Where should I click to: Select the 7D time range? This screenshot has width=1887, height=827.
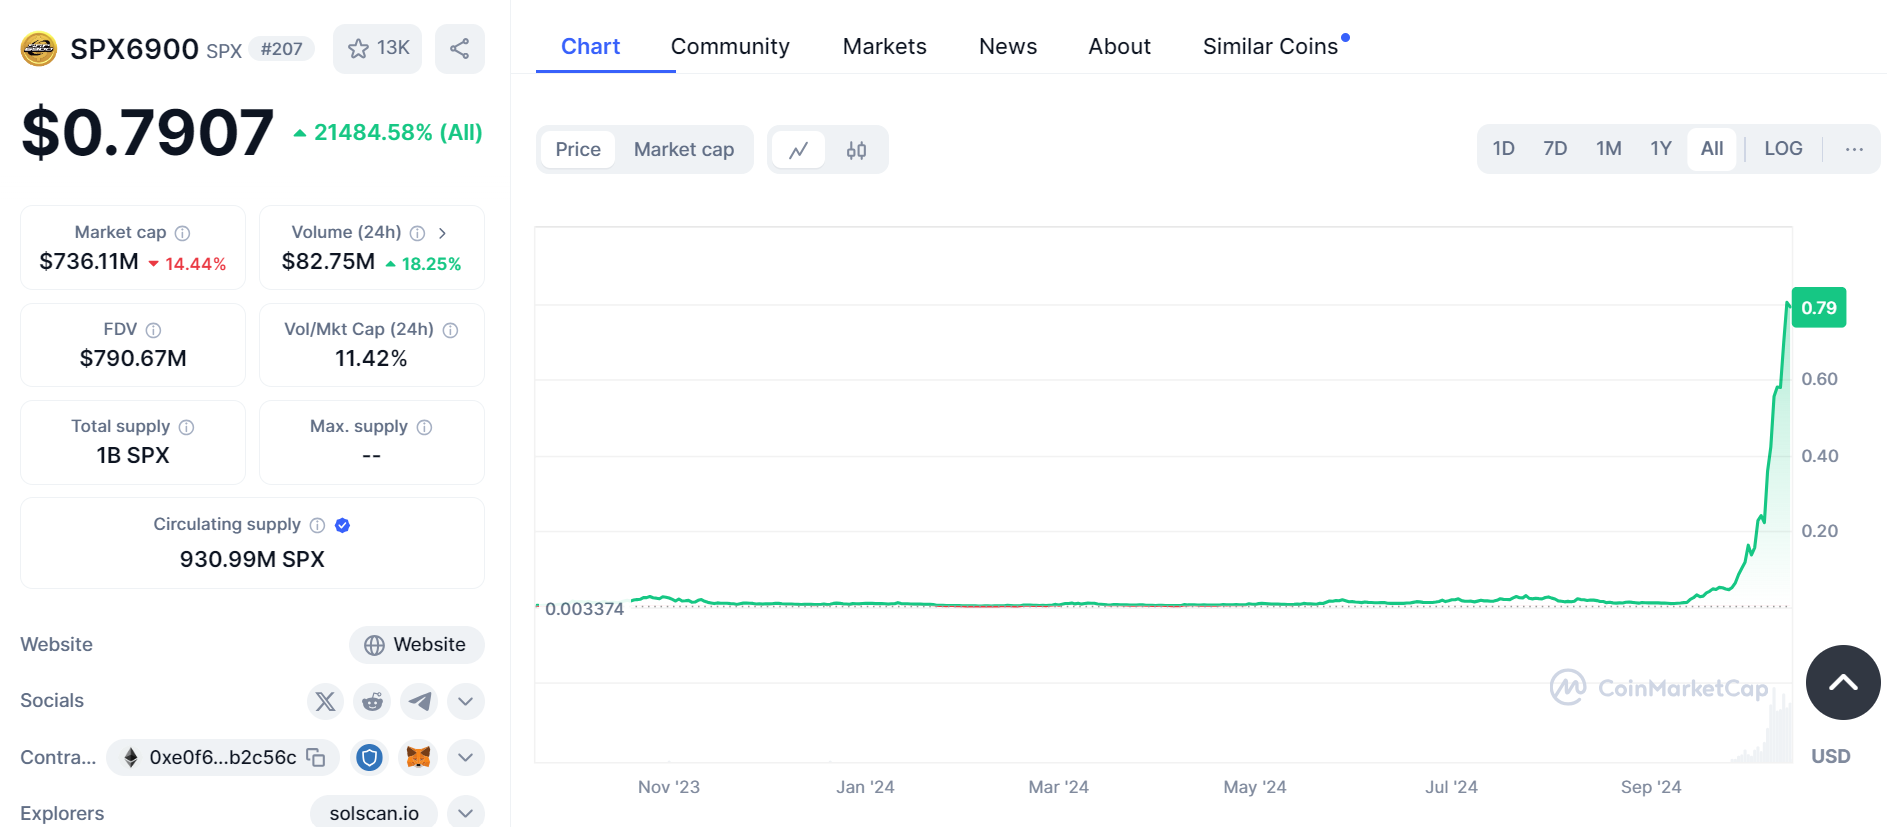(1555, 149)
